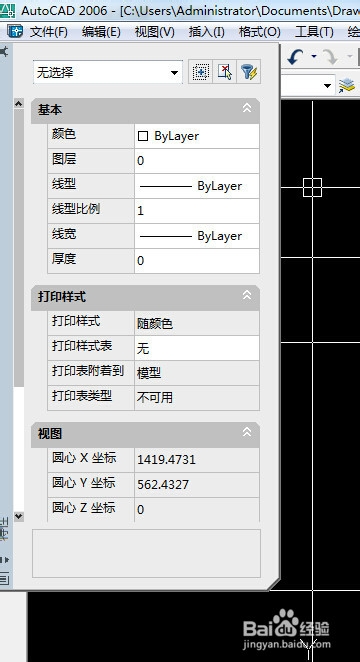Image resolution: width=360 pixels, height=662 pixels.
Task: Open the 视图(V) menu
Action: [154, 32]
